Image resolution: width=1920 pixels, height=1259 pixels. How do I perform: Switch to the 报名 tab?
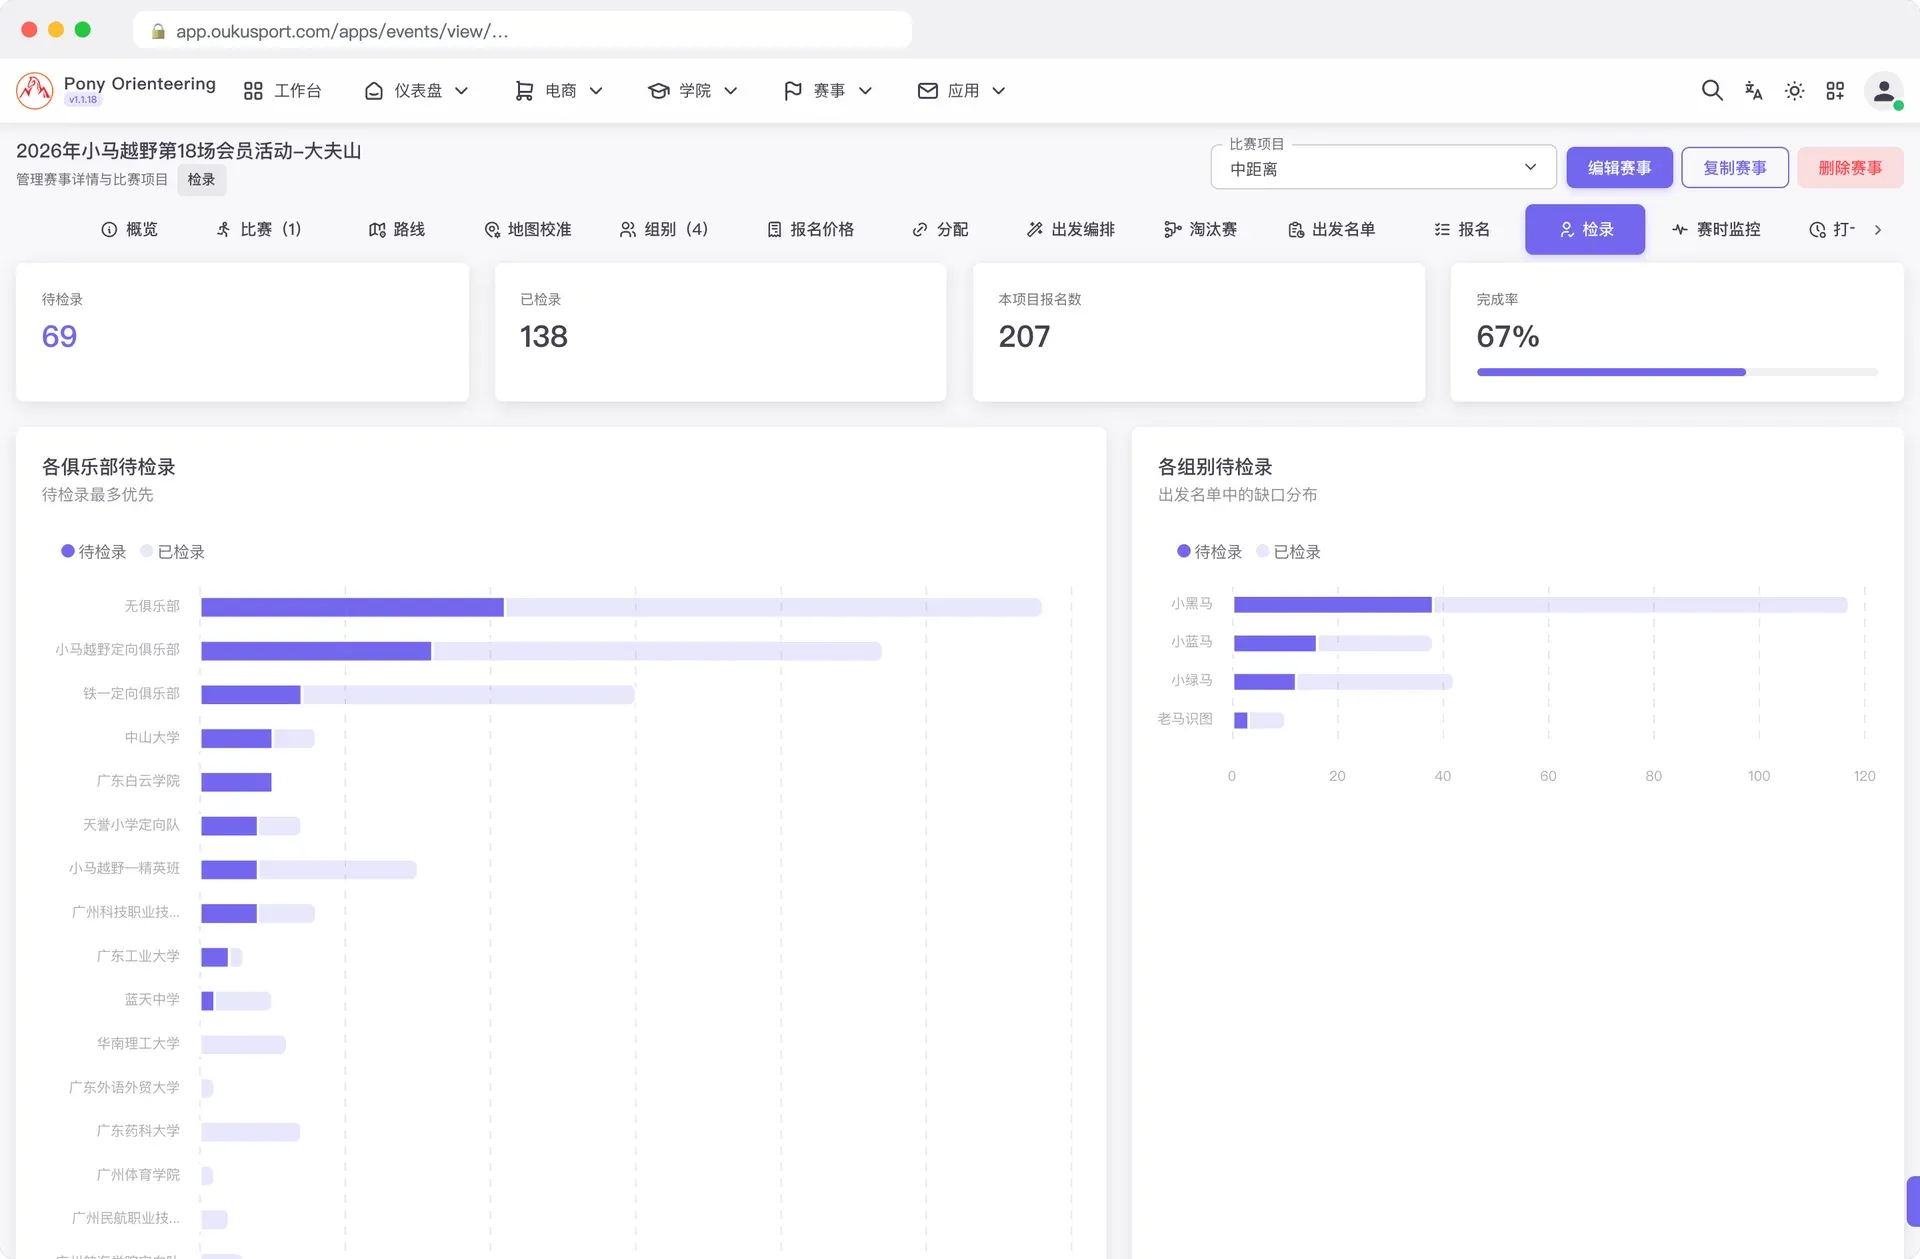click(x=1461, y=230)
